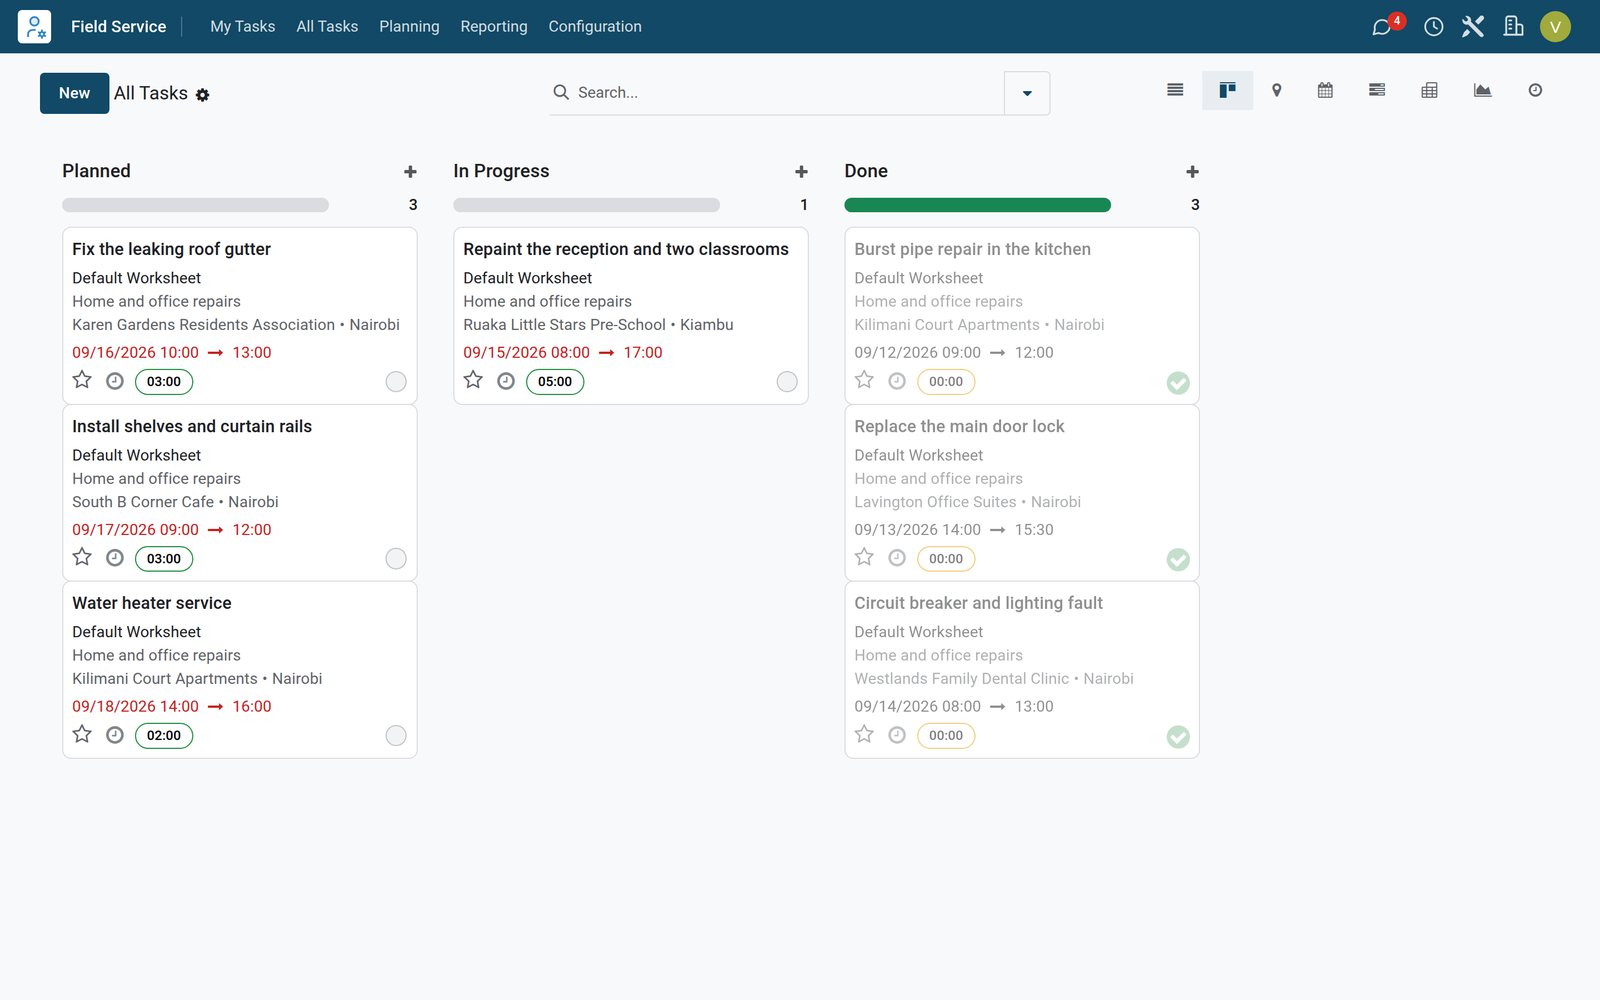
Task: Star the Replace the main door lock task
Action: (x=864, y=557)
